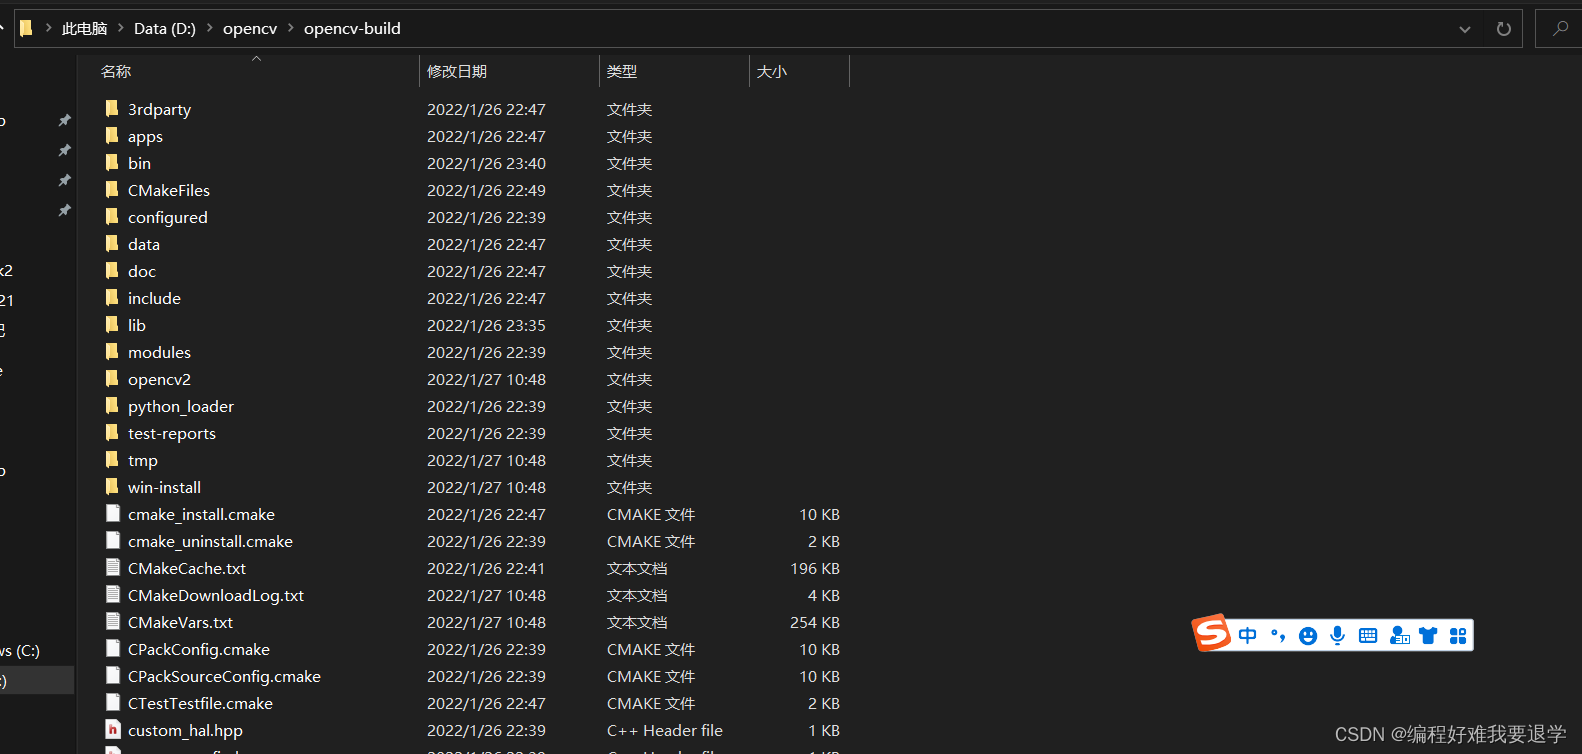This screenshot has height=754, width=1582.
Task: Go to opencv breadcrumb segment
Action: coord(250,28)
